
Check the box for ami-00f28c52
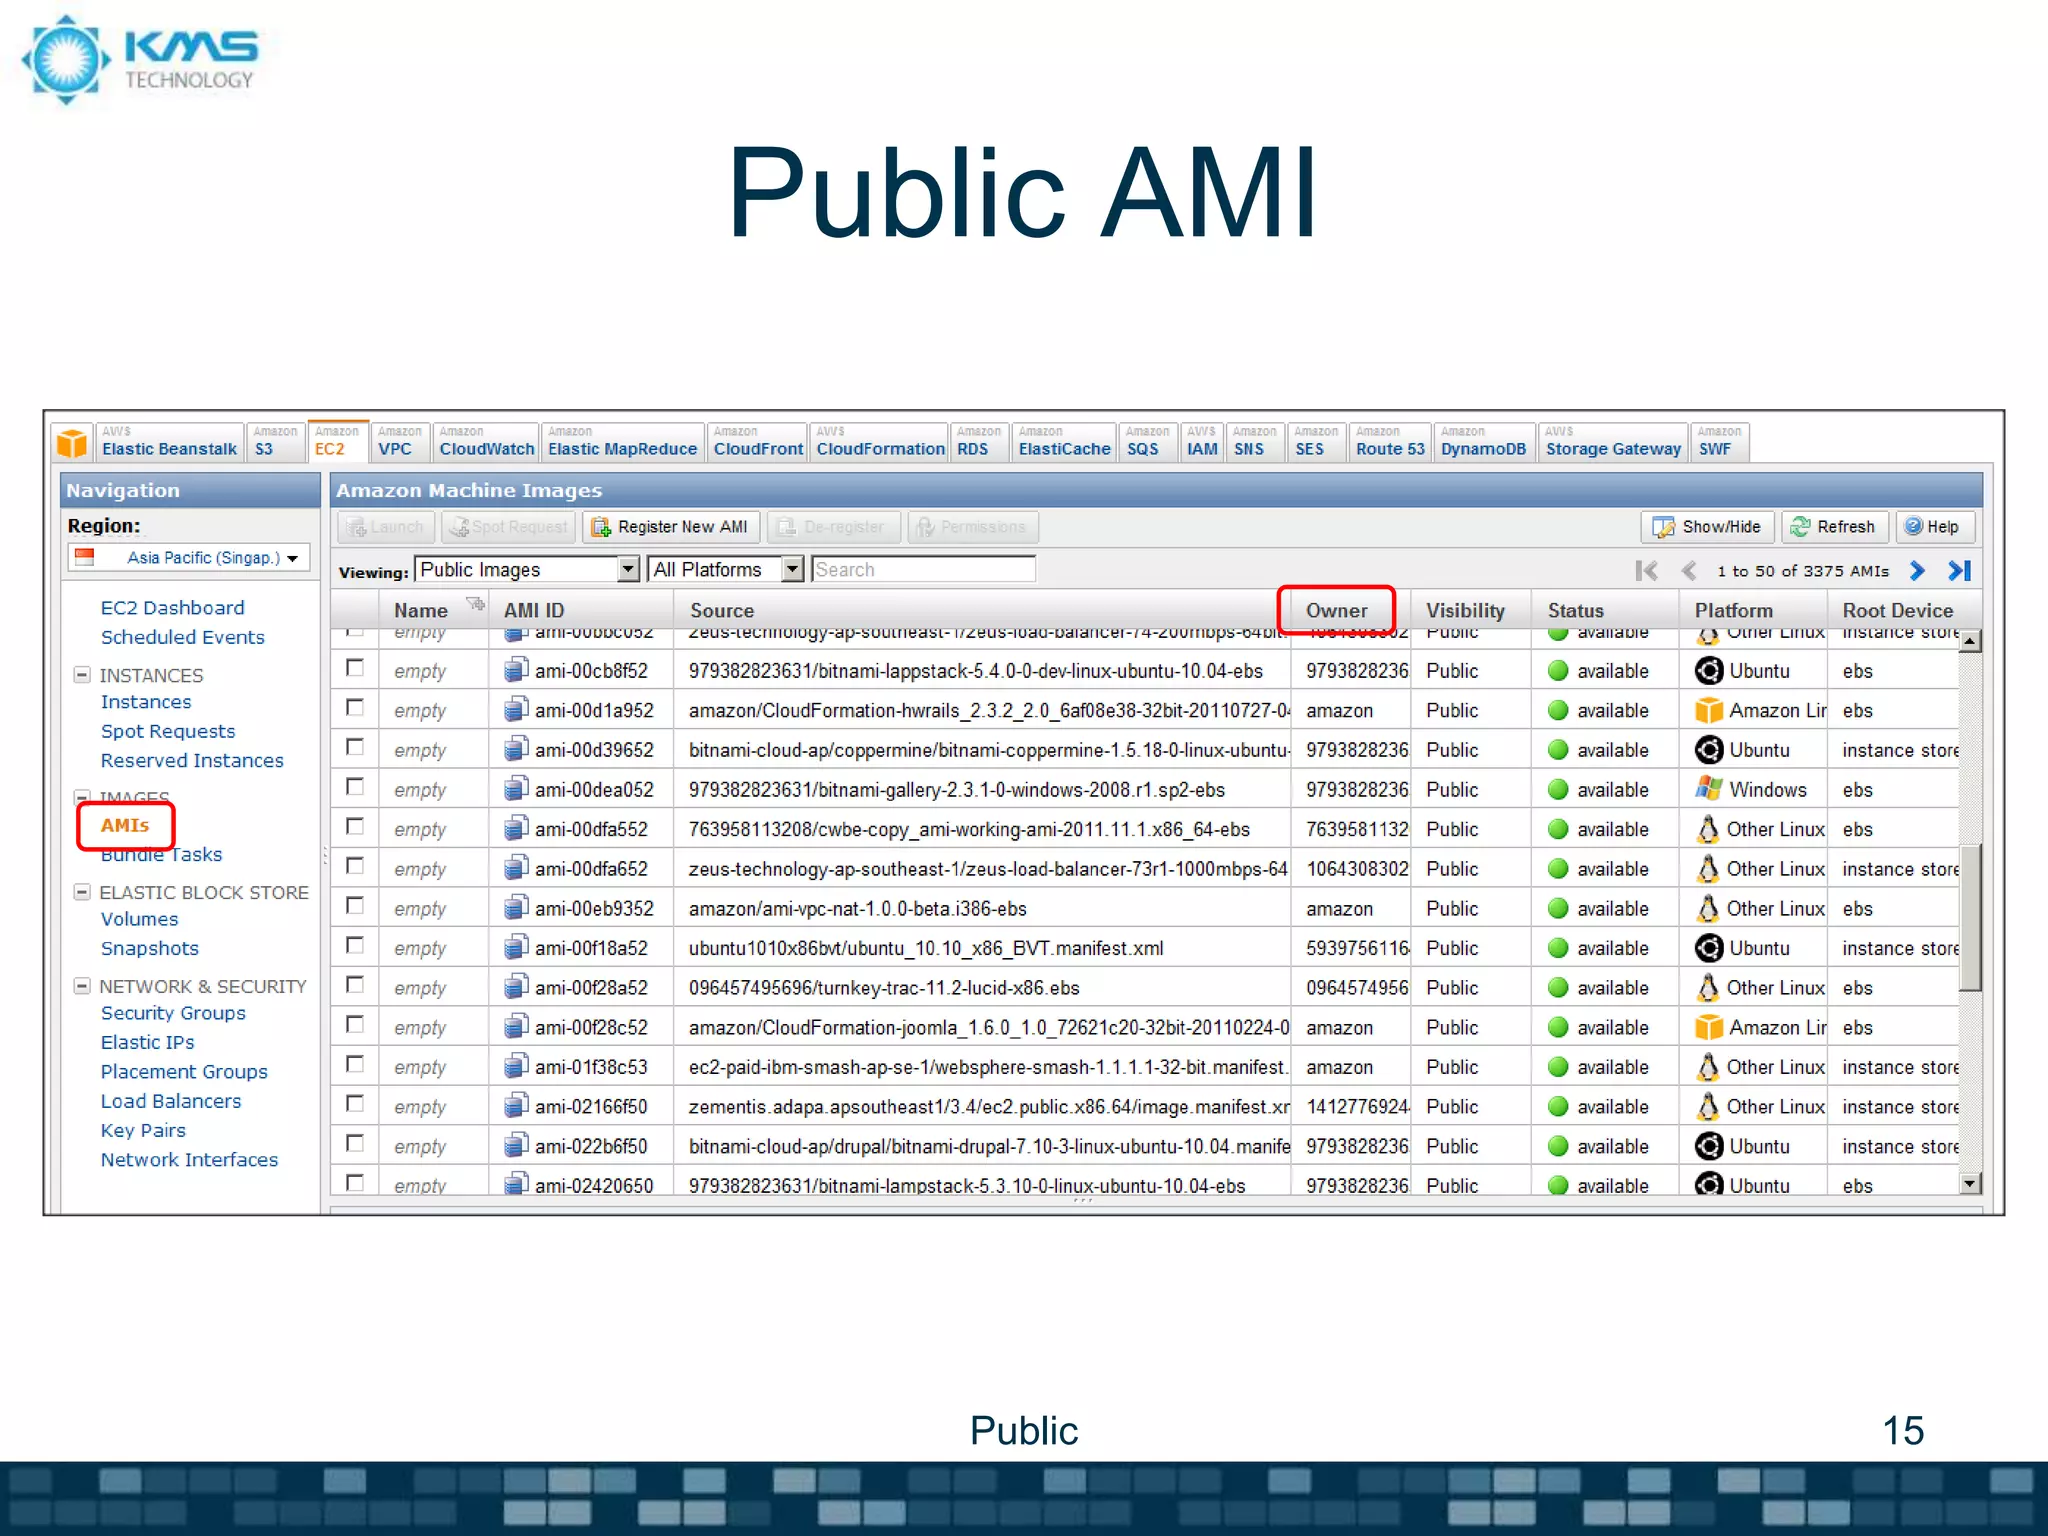[354, 1024]
